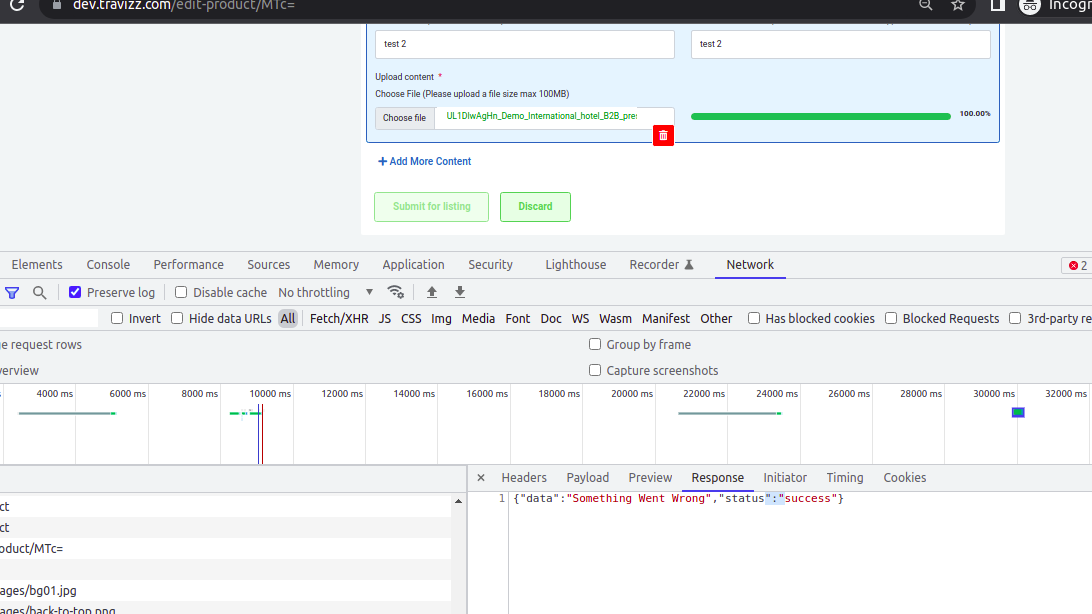The width and height of the screenshot is (1092, 614).
Task: Check Blocked Requests option
Action: [891, 318]
